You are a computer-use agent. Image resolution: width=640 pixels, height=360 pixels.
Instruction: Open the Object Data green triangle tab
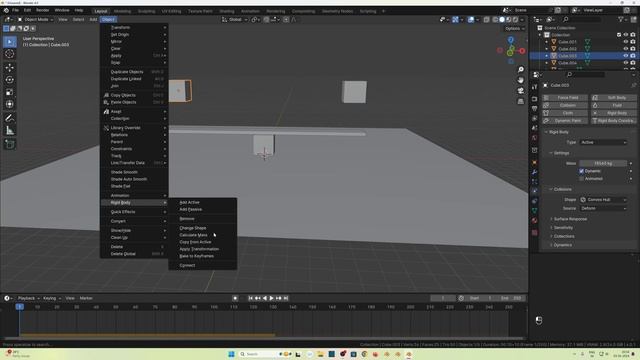[x=534, y=211]
